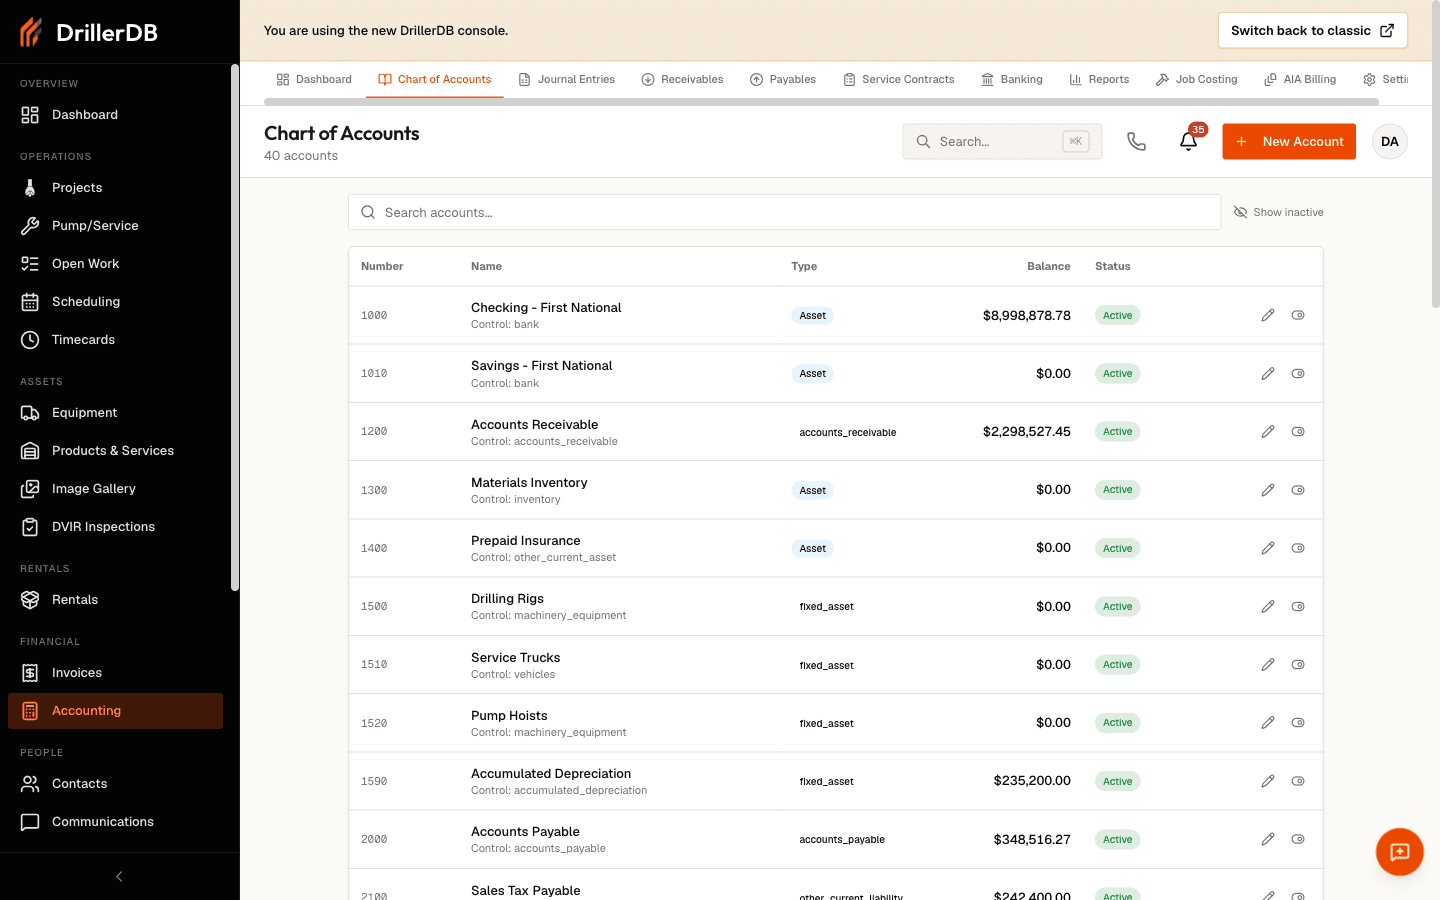Viewport: 1440px width, 900px height.
Task: Open Projects in the sidebar
Action: click(115, 188)
